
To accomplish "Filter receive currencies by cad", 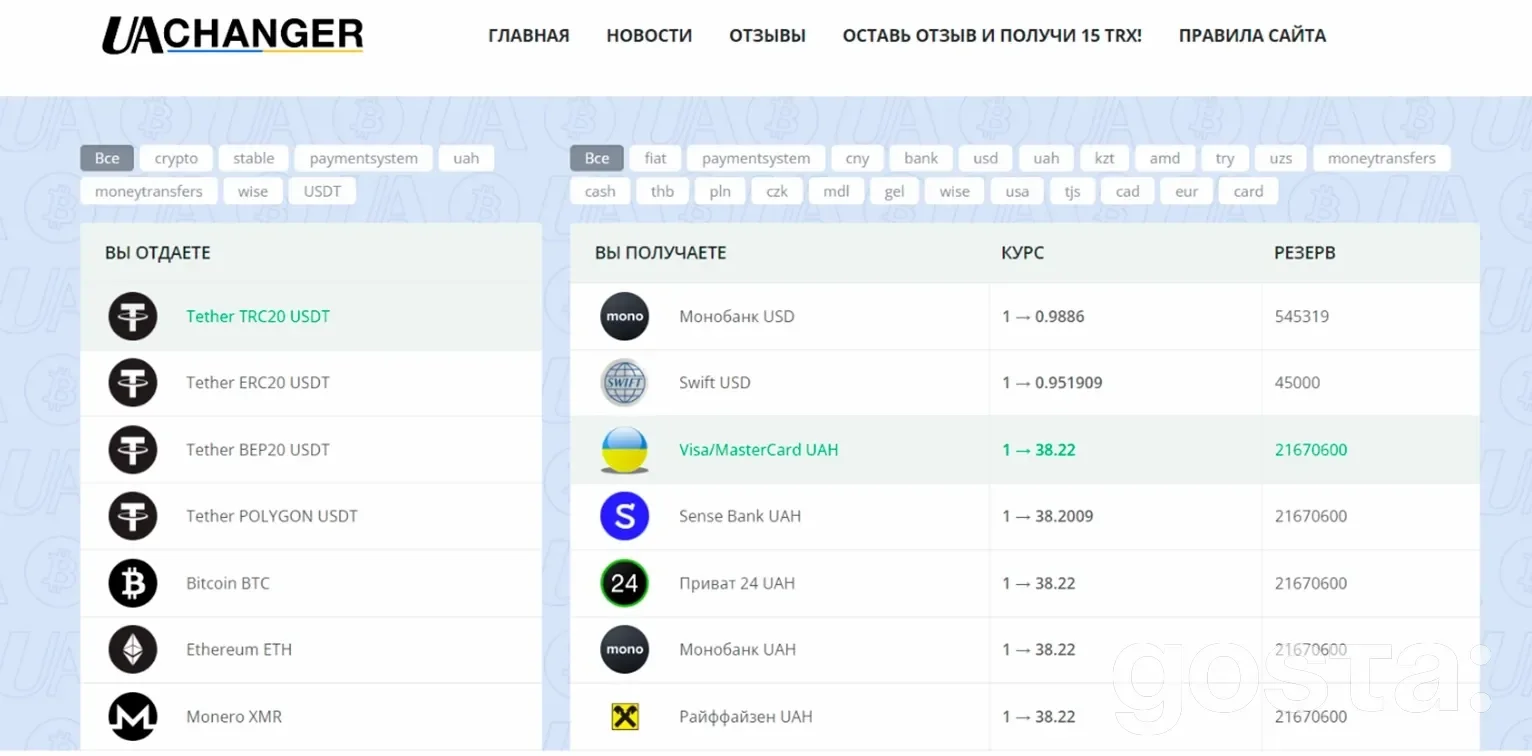I will coord(1127,191).
